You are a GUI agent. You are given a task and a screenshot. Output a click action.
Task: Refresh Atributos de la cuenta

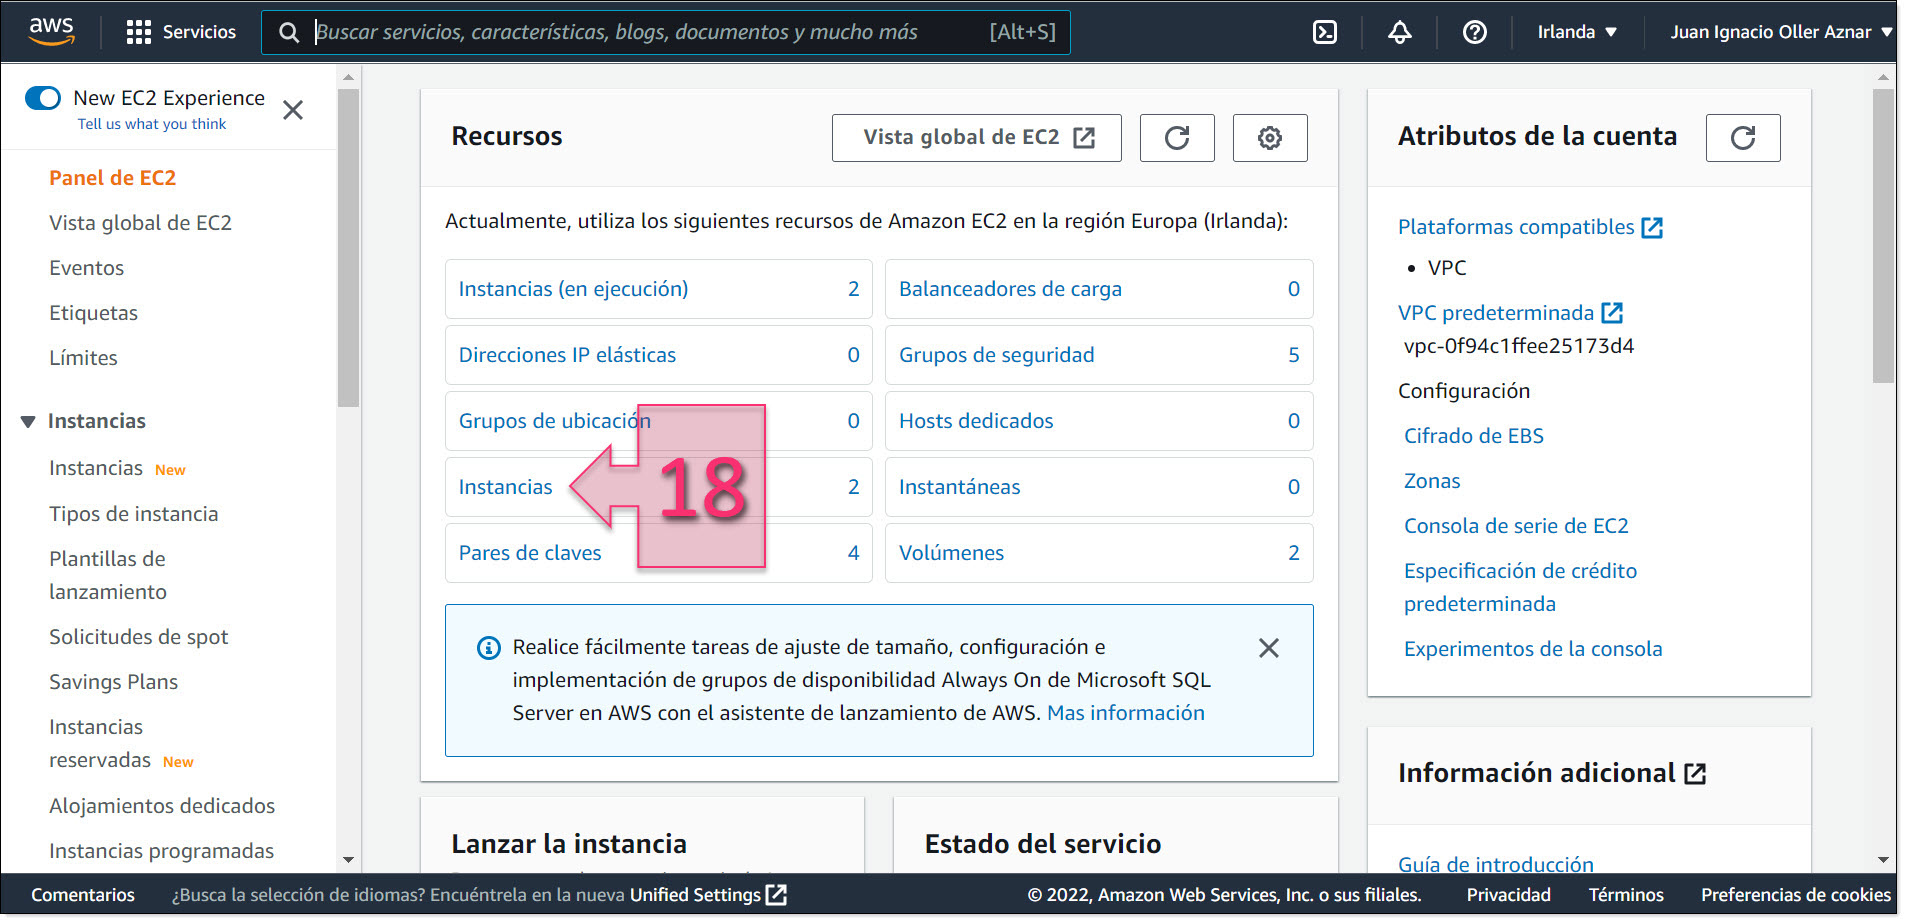[1743, 137]
